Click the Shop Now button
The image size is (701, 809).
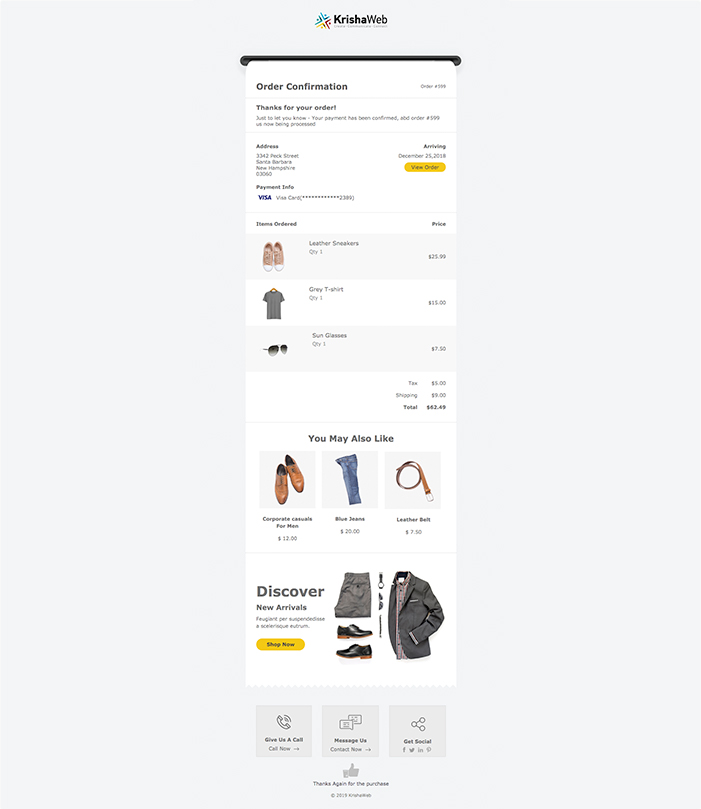[280, 644]
